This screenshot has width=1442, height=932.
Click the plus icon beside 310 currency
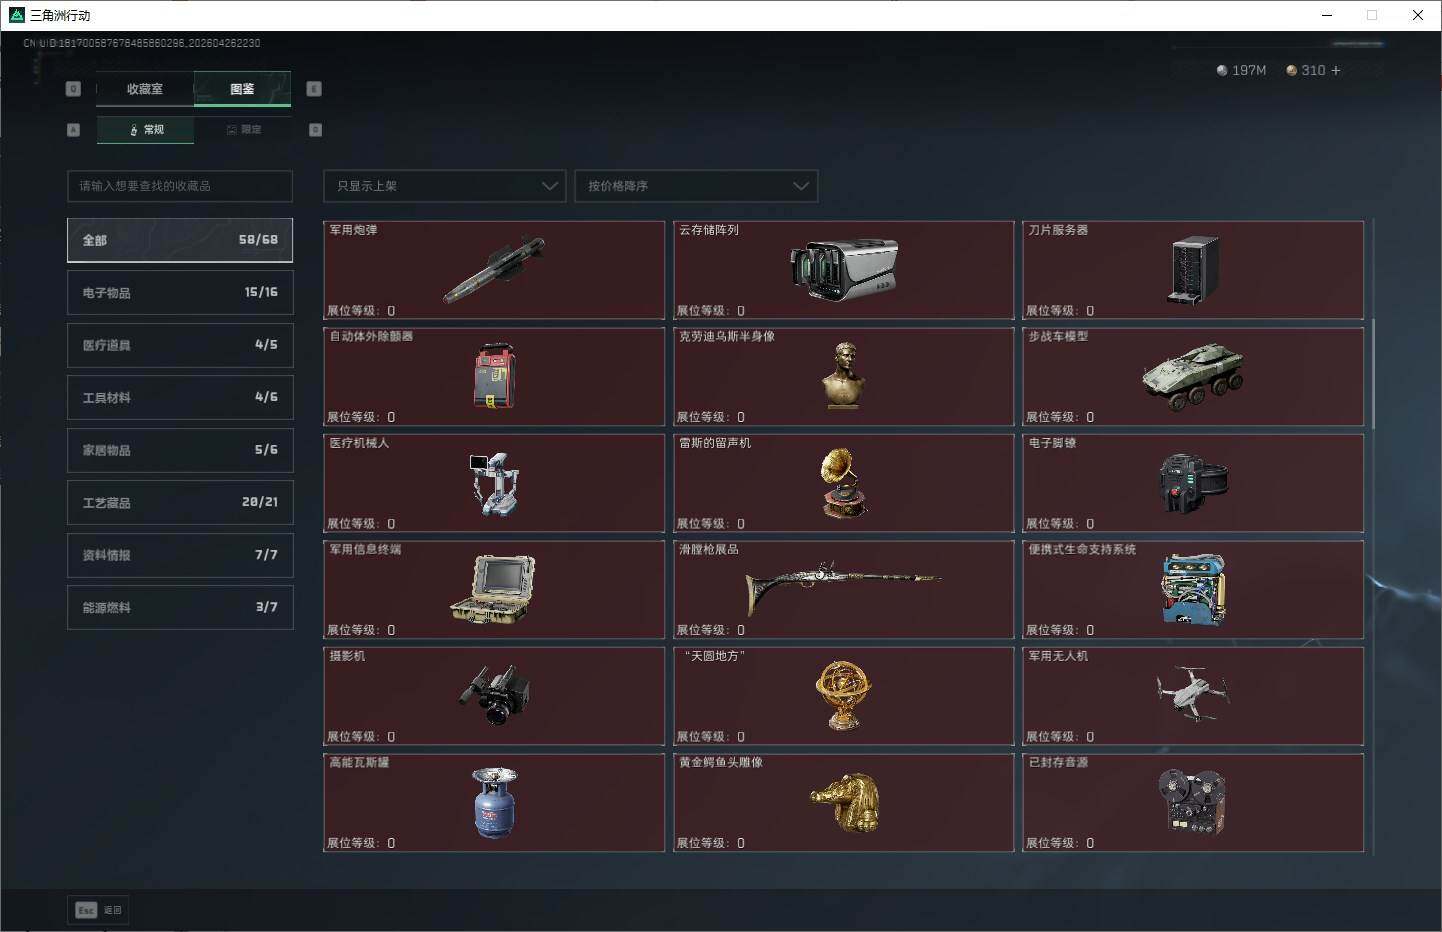pos(1336,70)
